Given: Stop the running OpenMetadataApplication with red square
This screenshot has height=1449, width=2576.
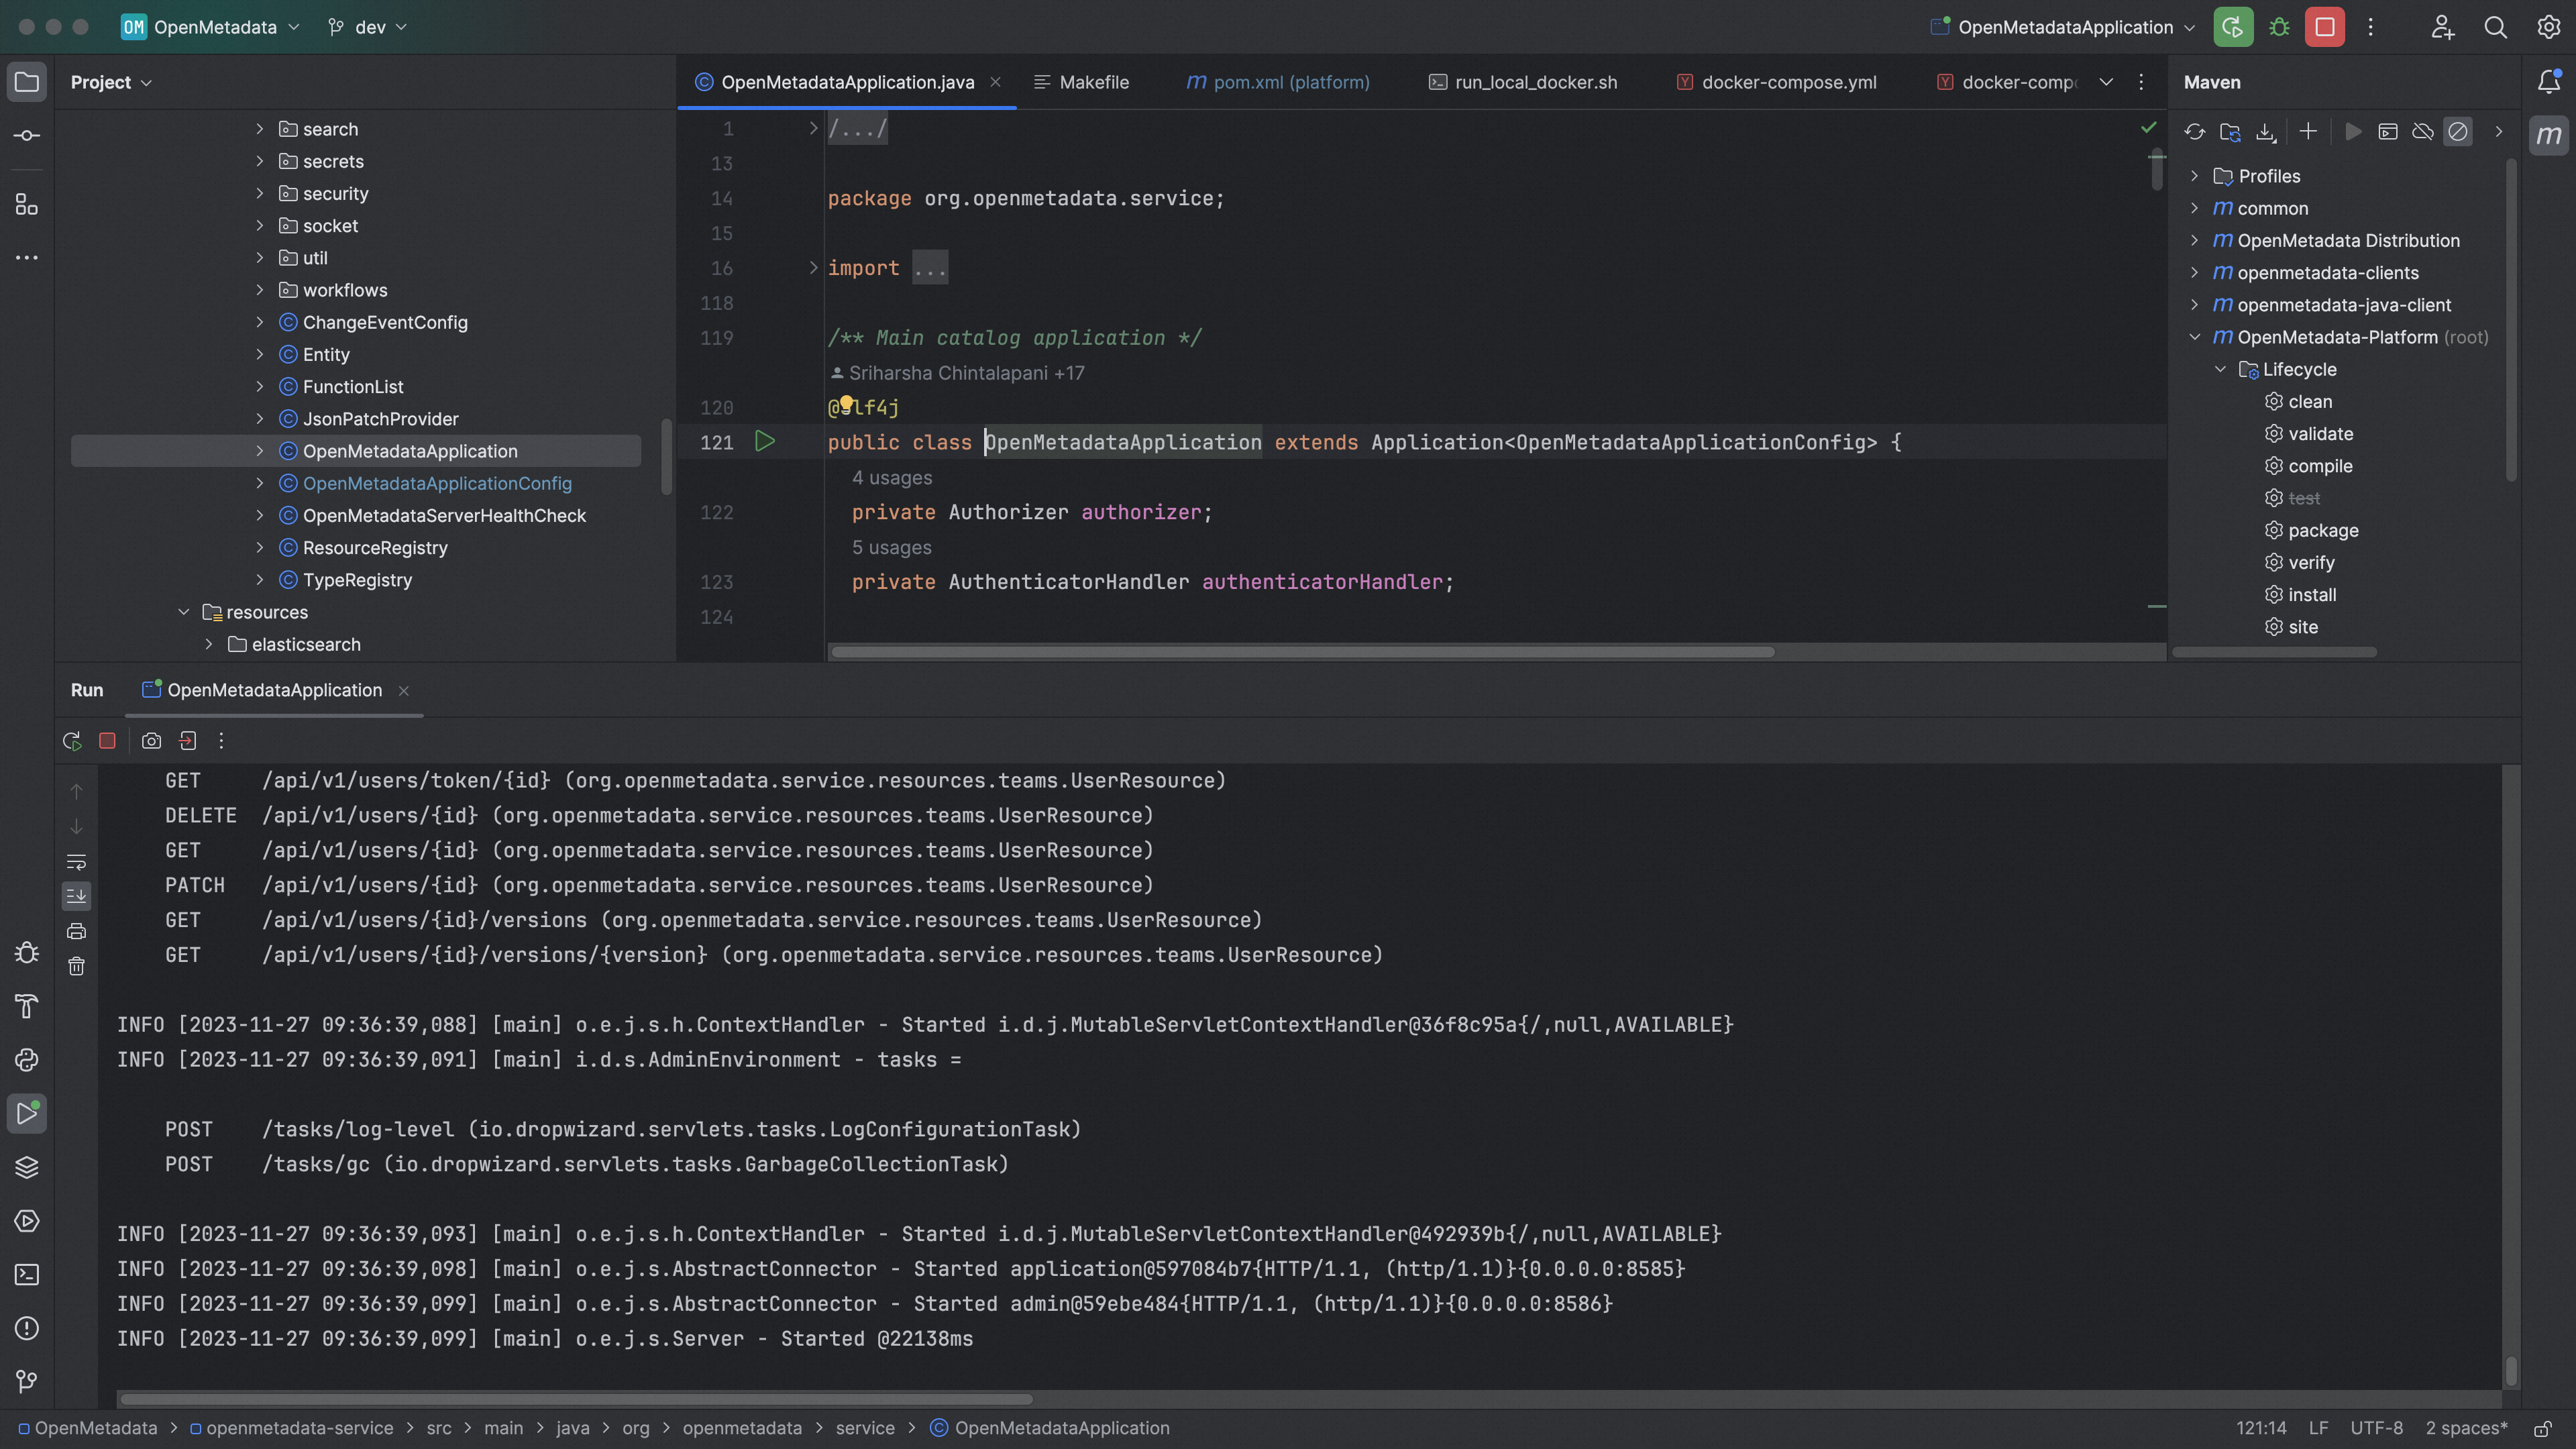Looking at the screenshot, I should point(2325,27).
